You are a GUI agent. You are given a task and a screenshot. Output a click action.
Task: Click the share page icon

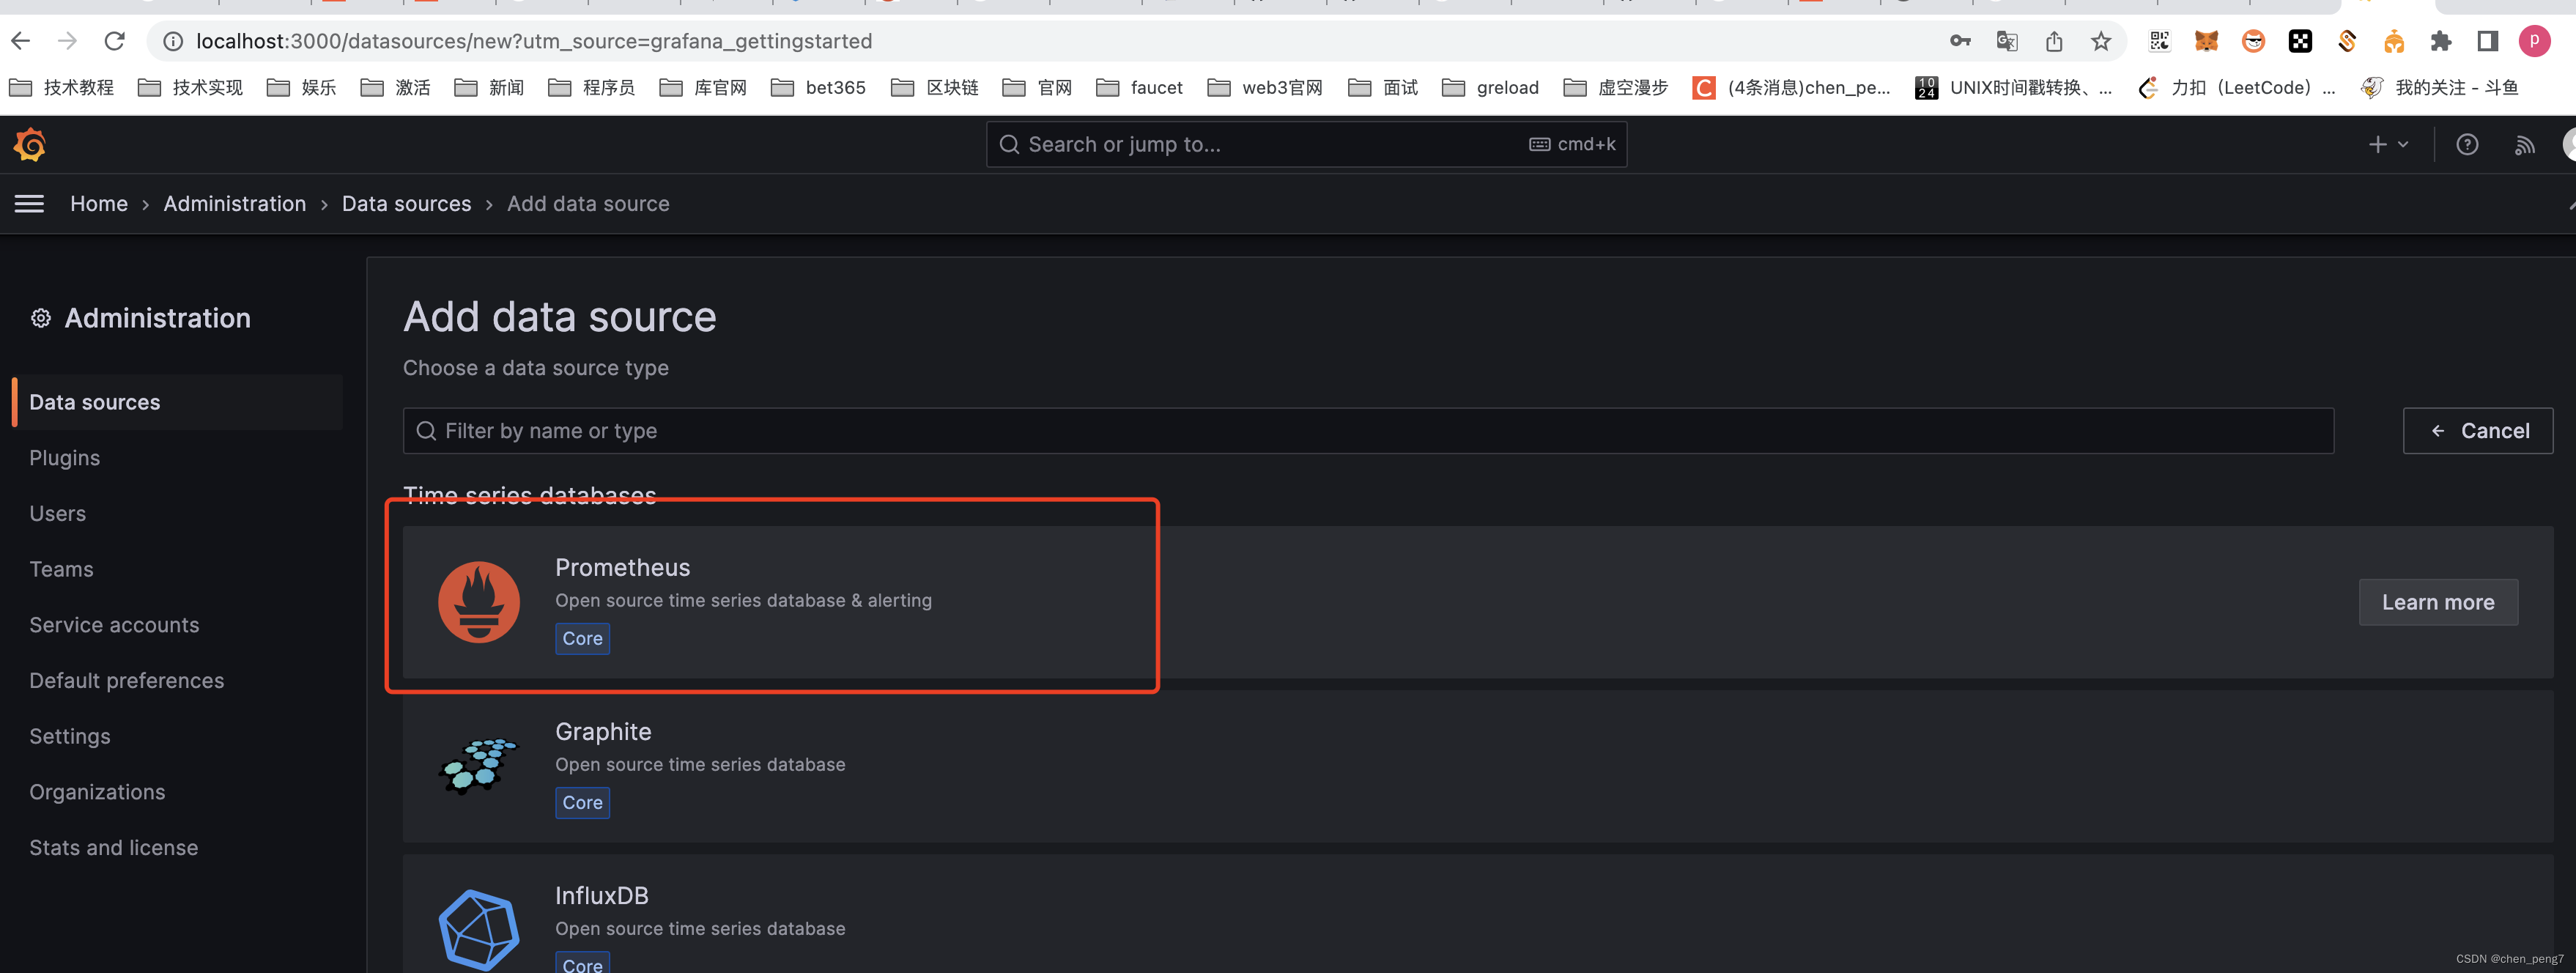tap(2054, 41)
